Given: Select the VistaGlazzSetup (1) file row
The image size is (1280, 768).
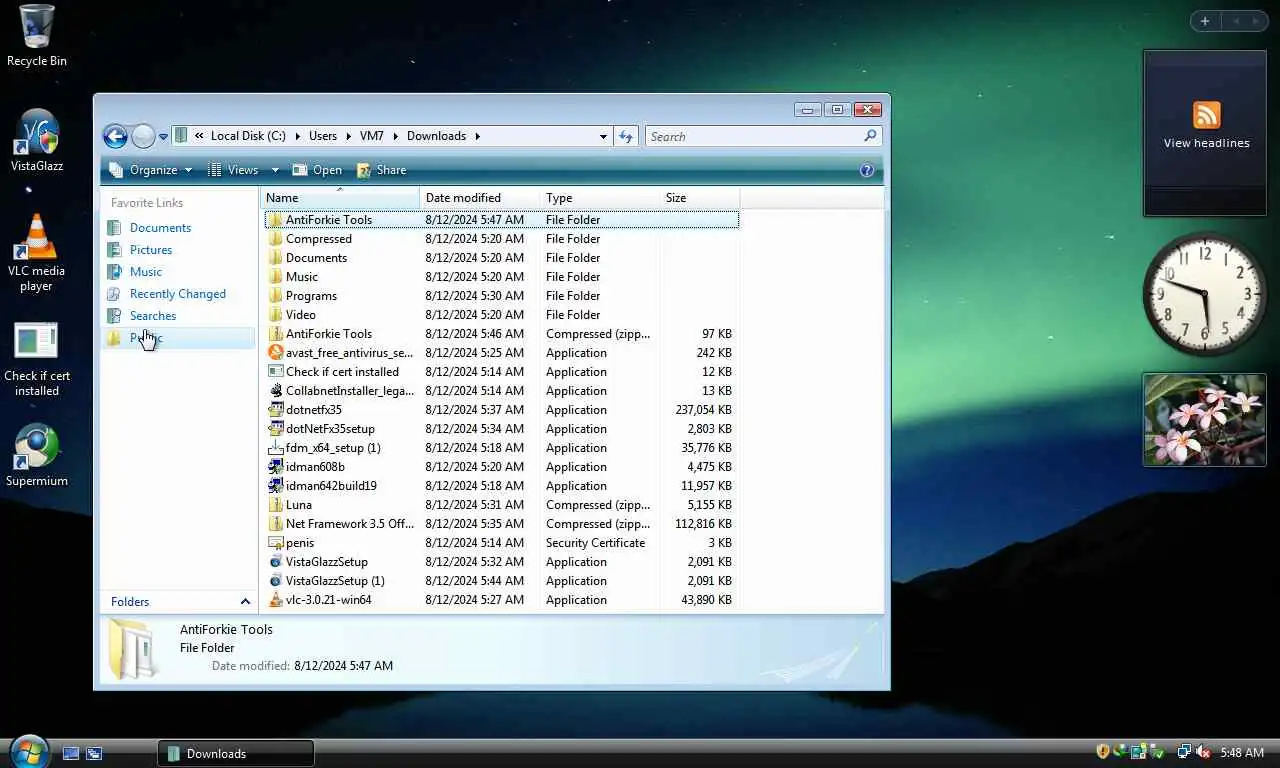Looking at the screenshot, I should pyautogui.click(x=502, y=581).
